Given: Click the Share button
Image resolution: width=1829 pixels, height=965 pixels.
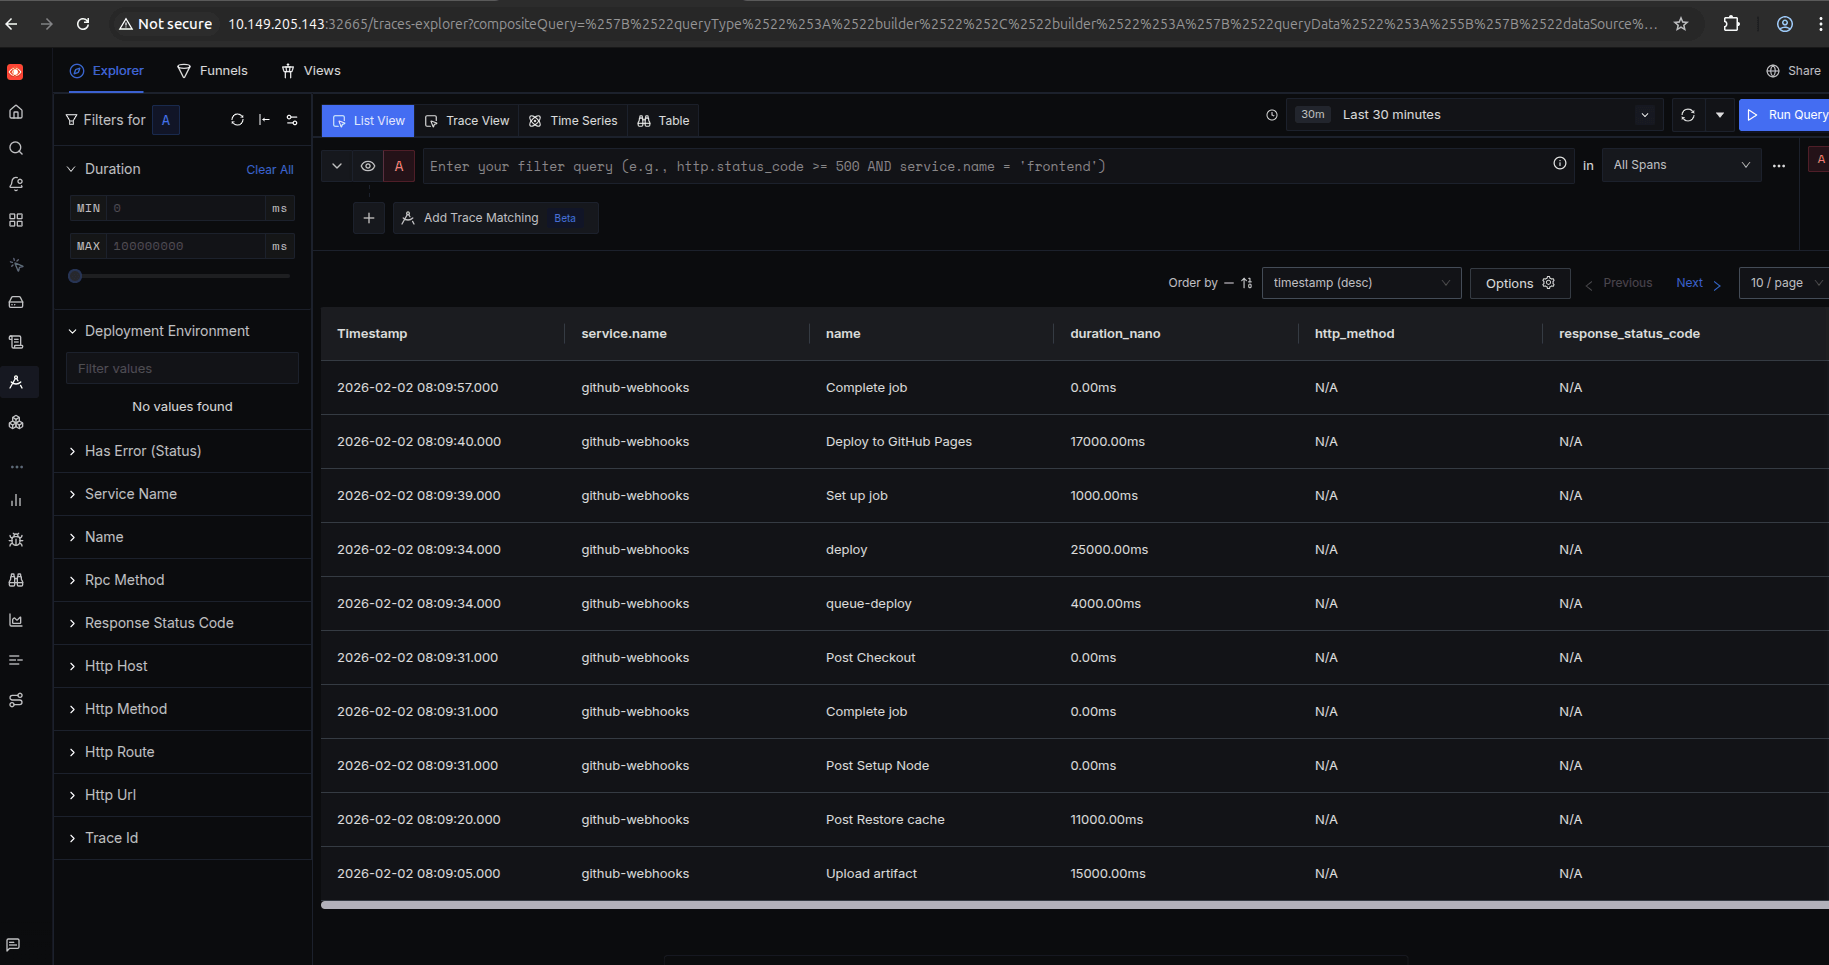Looking at the screenshot, I should click(x=1793, y=71).
